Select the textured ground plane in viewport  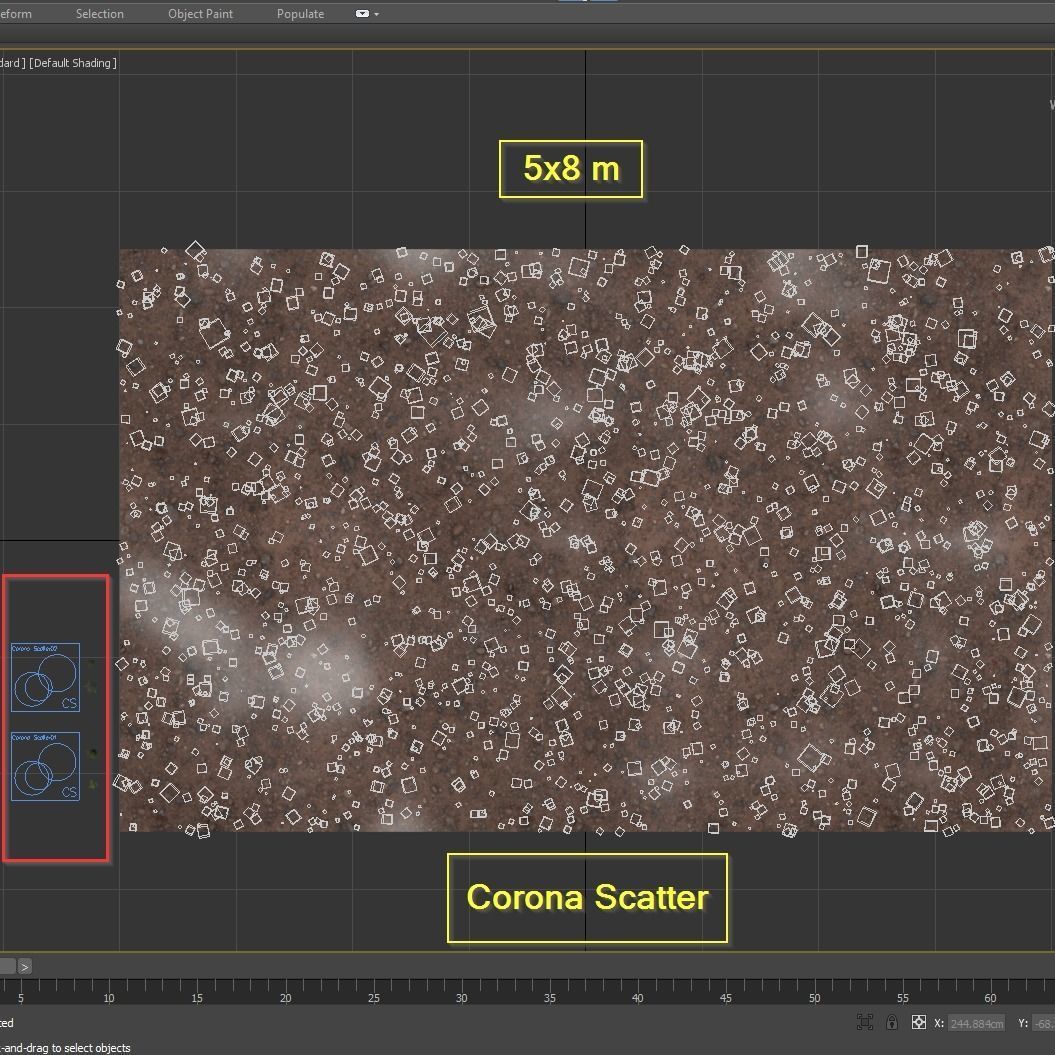[x=585, y=540]
